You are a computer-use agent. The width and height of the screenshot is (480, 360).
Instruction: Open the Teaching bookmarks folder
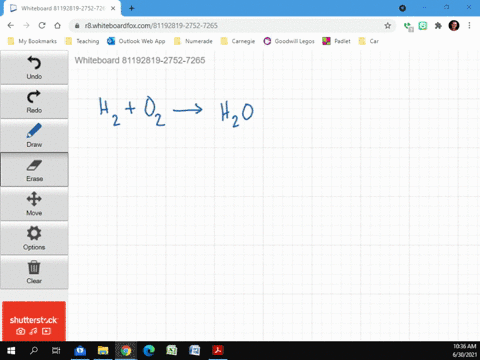[x=83, y=41]
